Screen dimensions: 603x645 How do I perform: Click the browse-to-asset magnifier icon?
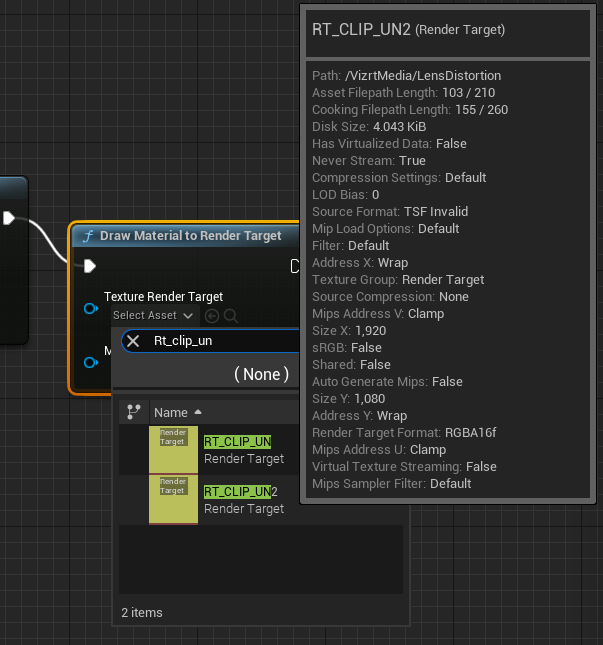(x=230, y=316)
